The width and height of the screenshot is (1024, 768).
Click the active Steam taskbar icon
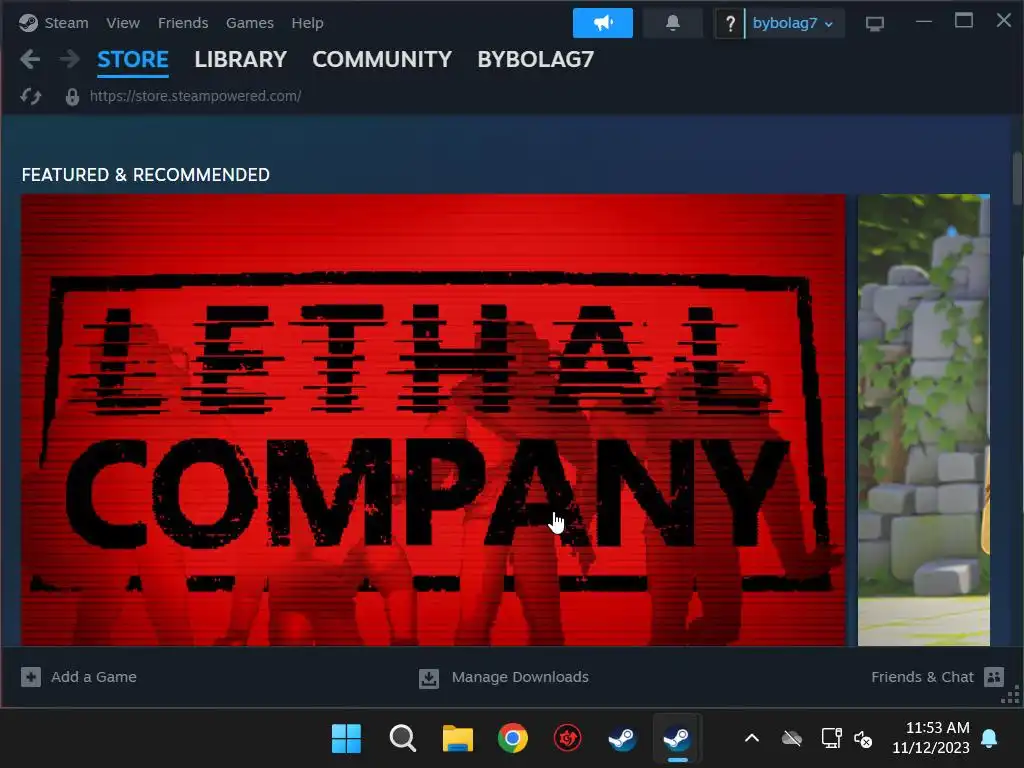[677, 739]
